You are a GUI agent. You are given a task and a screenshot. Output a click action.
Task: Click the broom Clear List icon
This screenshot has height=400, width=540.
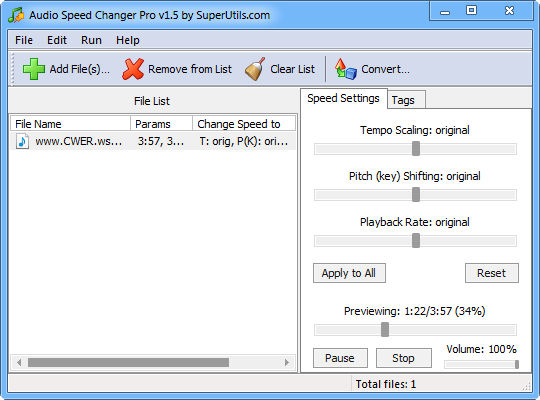(x=255, y=69)
